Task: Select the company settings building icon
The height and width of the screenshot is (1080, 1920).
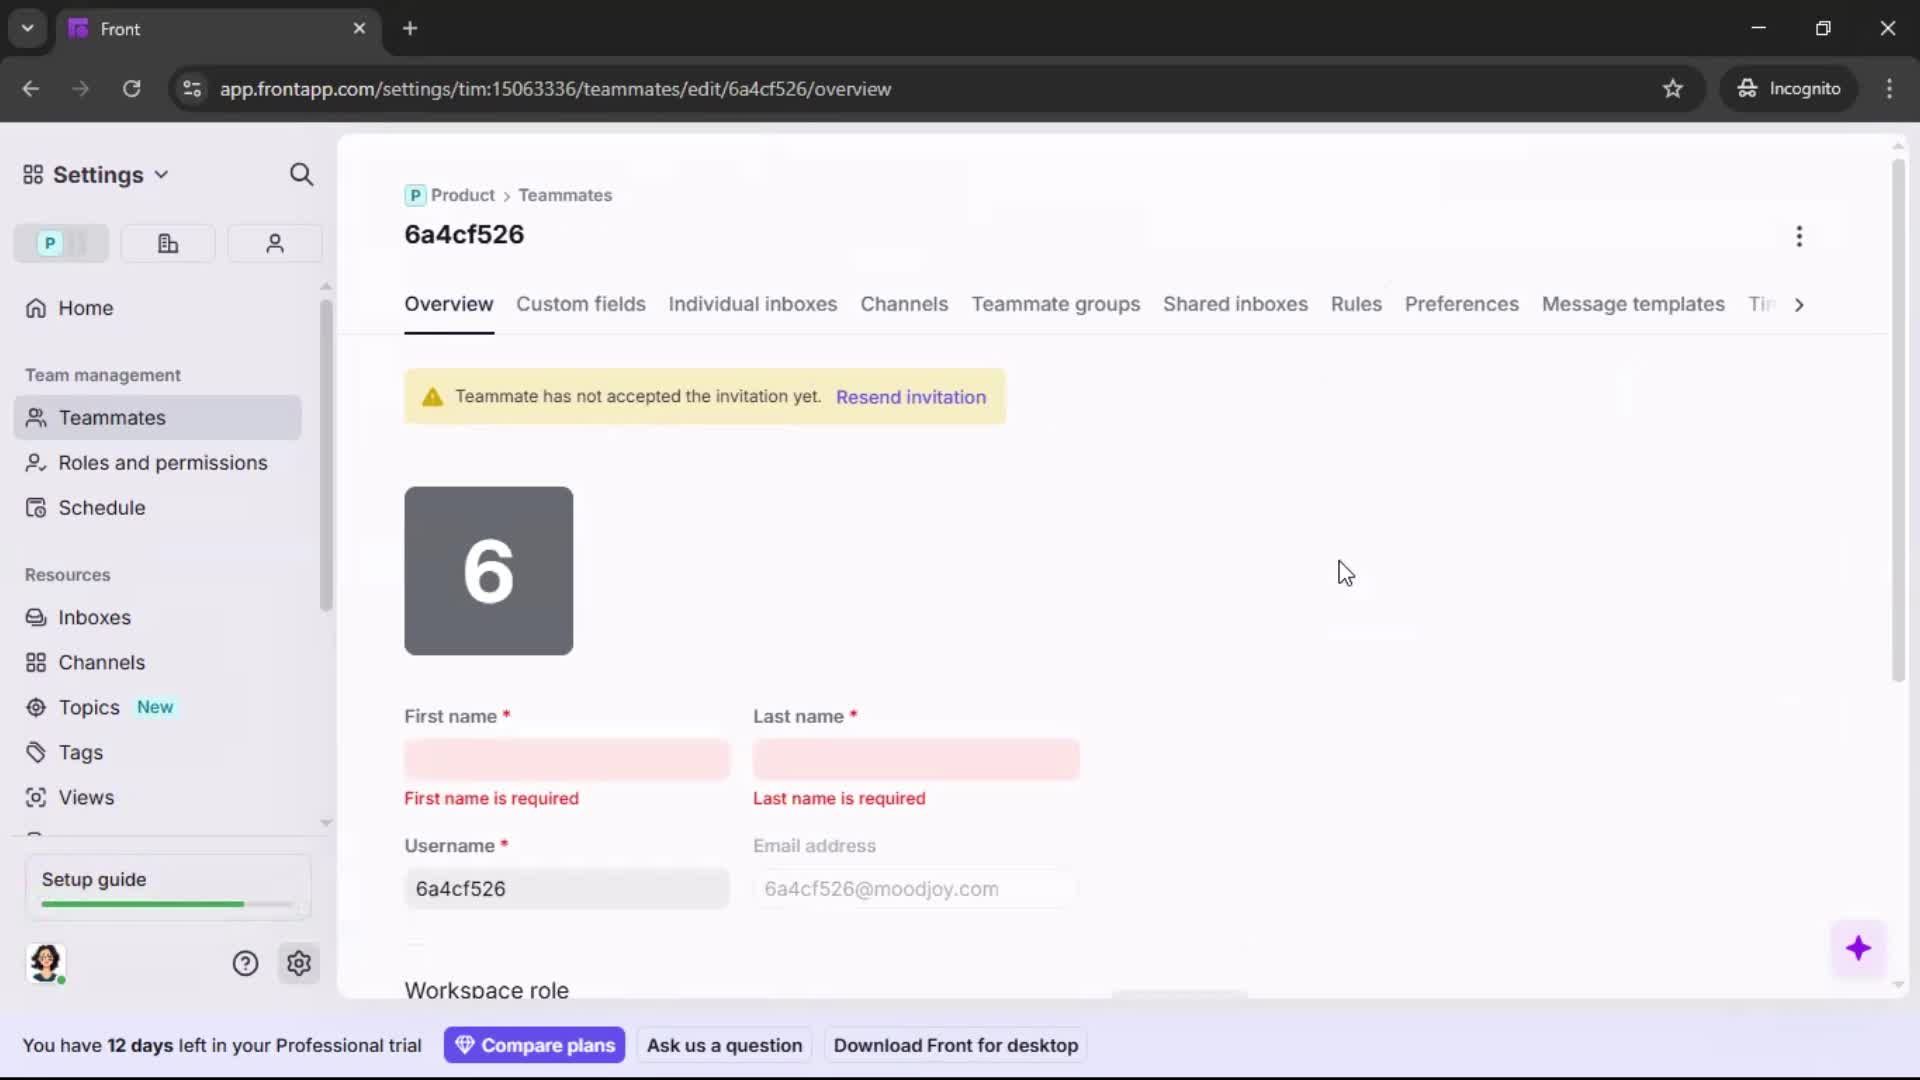Action: pos(168,243)
